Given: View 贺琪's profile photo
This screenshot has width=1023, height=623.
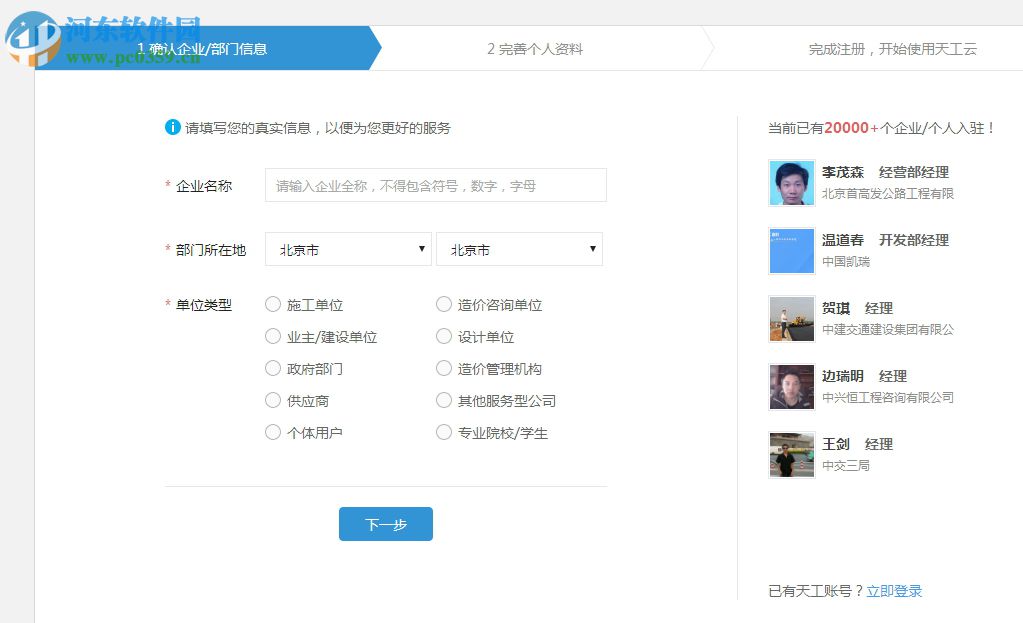Looking at the screenshot, I should point(791,318).
